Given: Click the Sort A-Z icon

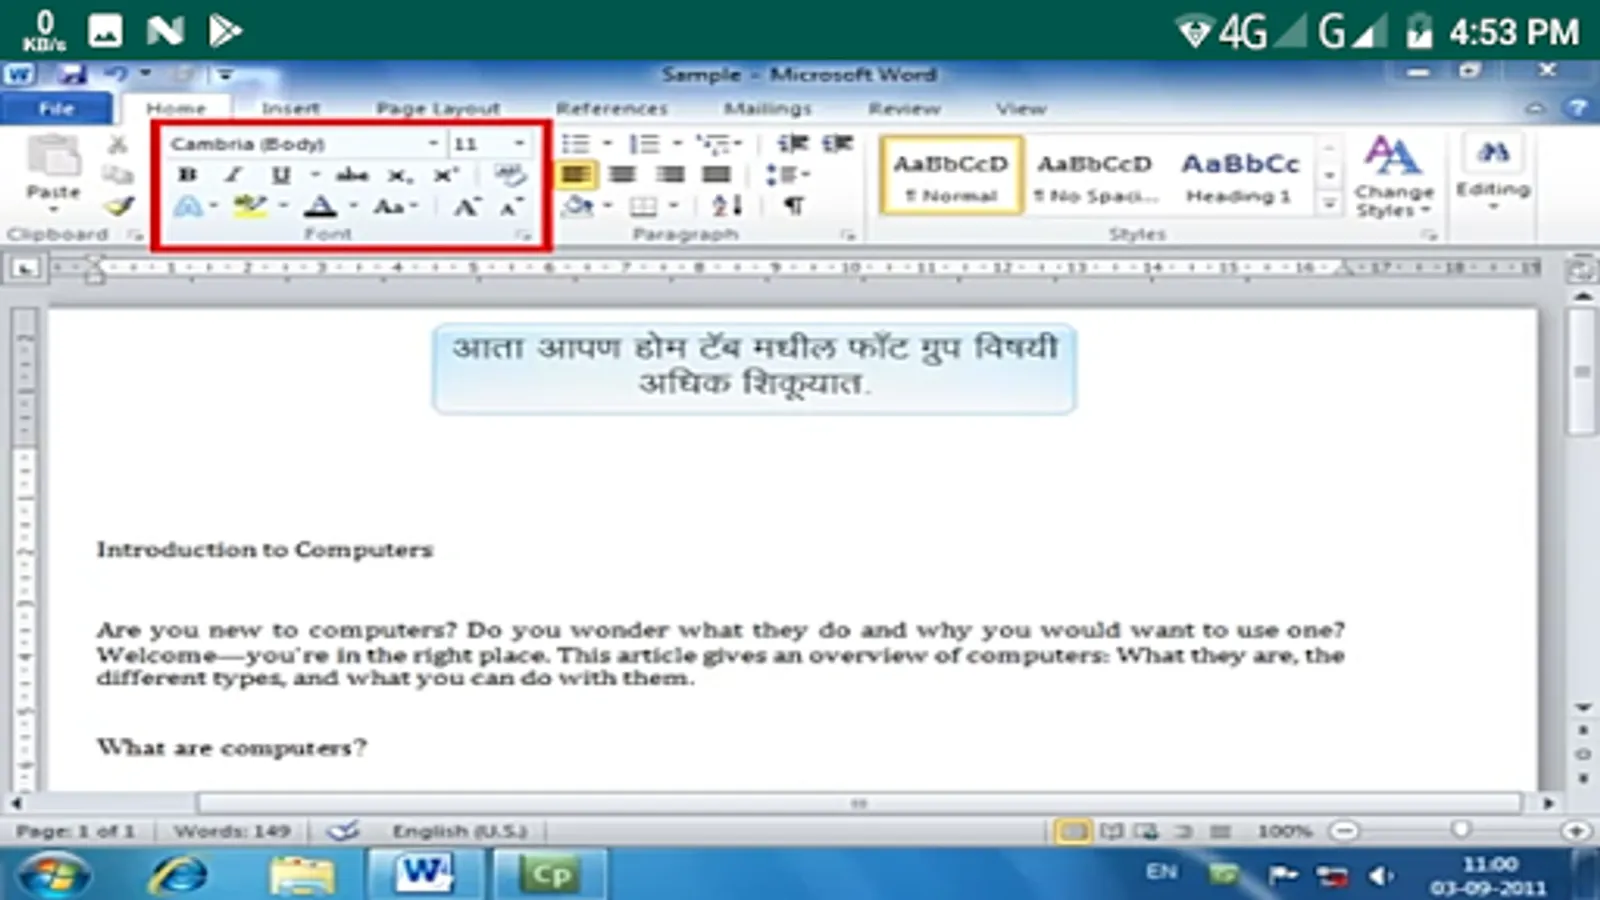Looking at the screenshot, I should pos(727,206).
